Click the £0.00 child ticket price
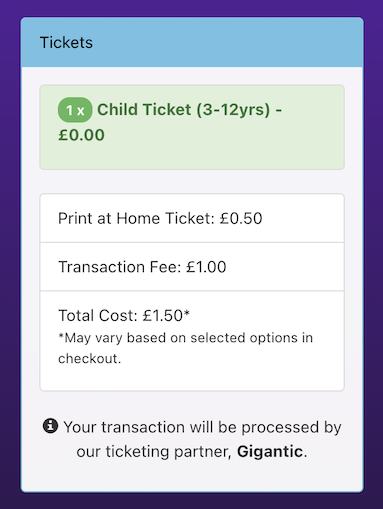This screenshot has width=383, height=509. click(81, 135)
